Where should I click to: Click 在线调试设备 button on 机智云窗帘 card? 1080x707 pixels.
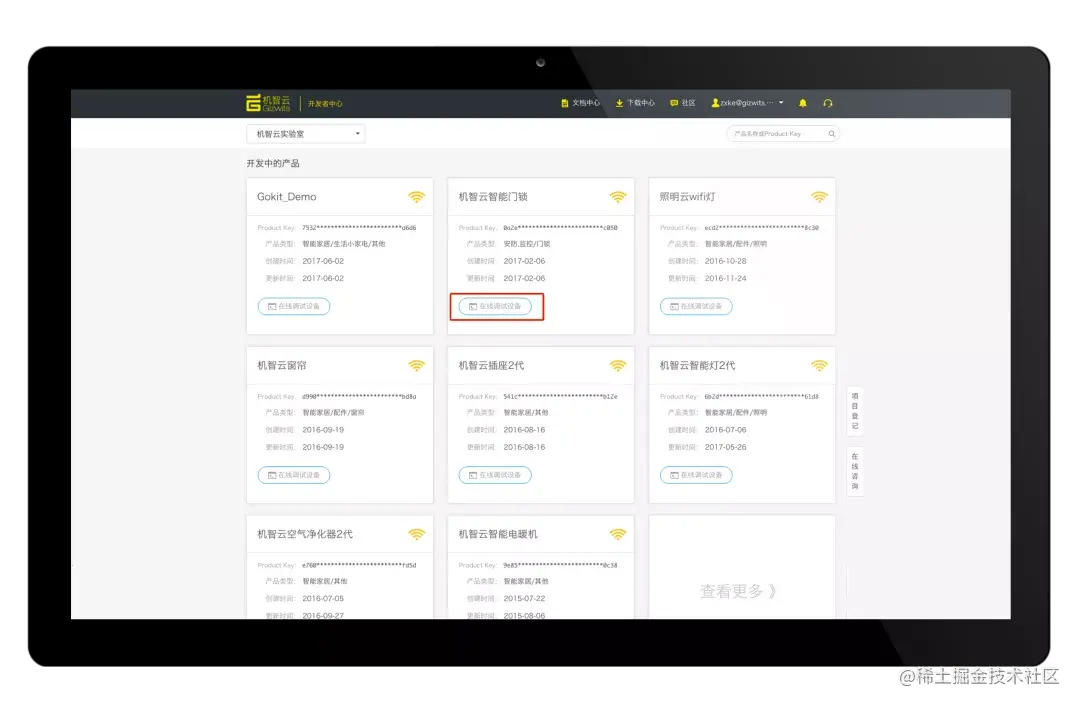tap(294, 475)
